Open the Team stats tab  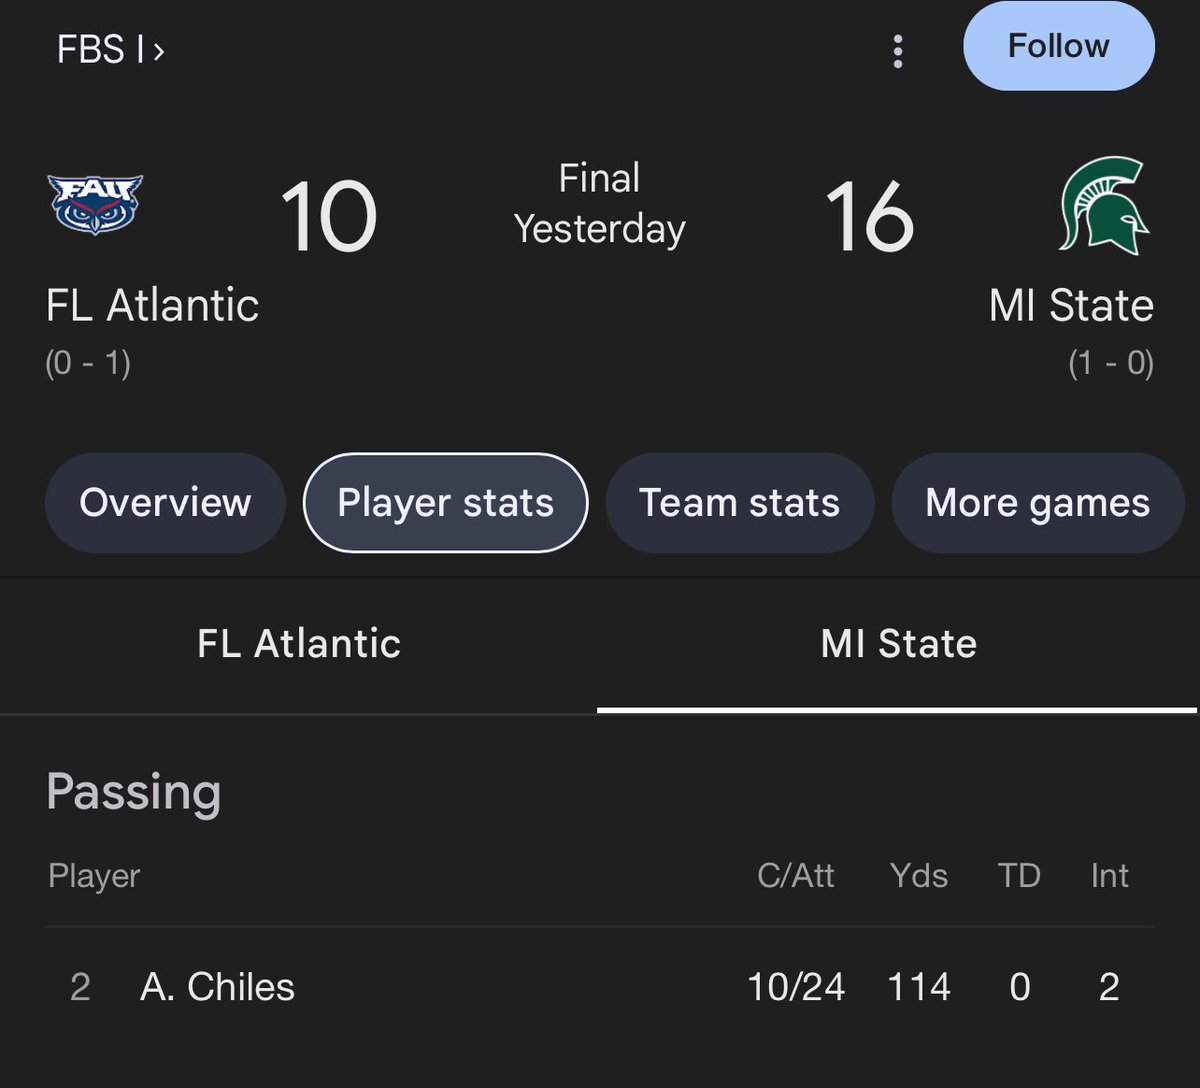[740, 502]
